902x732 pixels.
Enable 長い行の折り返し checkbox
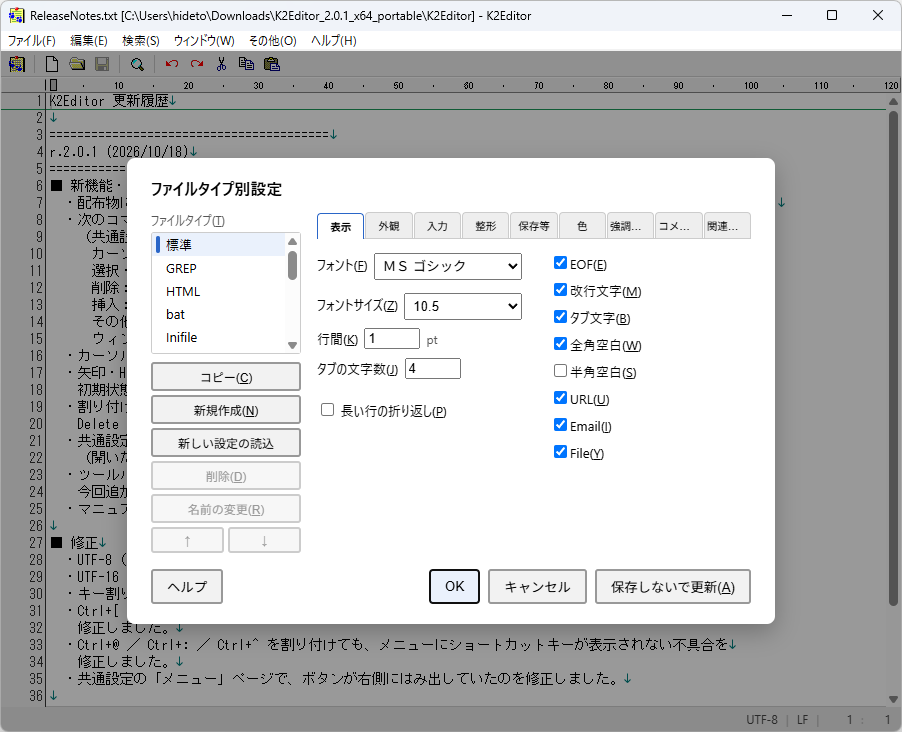327,410
